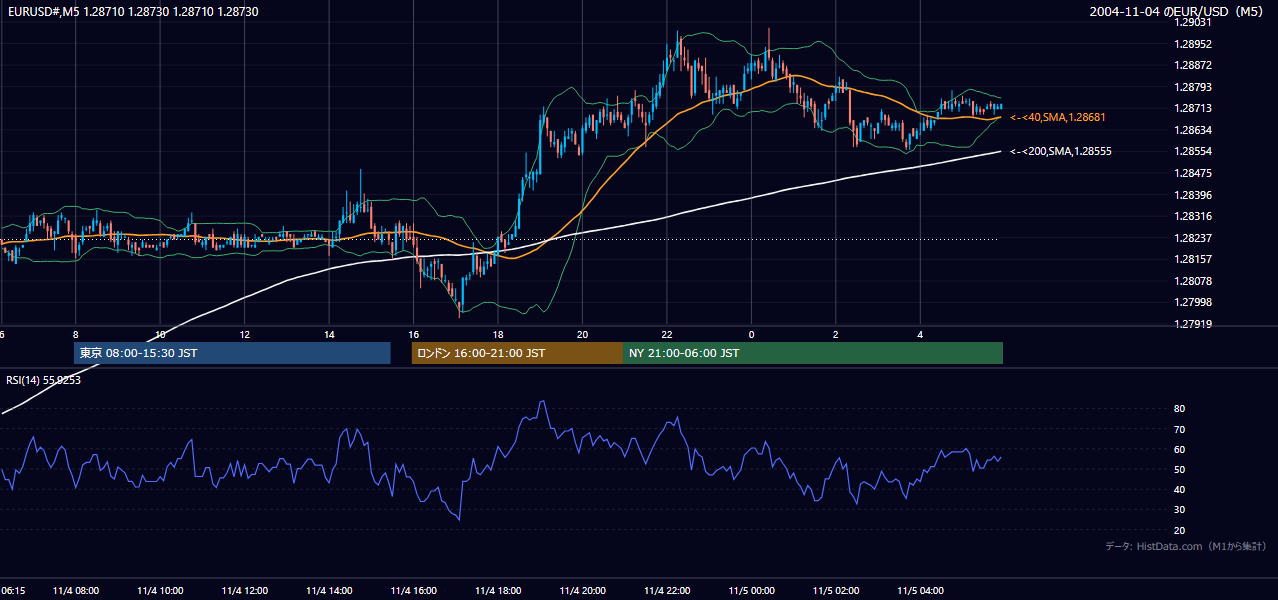Click price axis value 1.28316
This screenshot has width=1278, height=600.
click(1193, 217)
